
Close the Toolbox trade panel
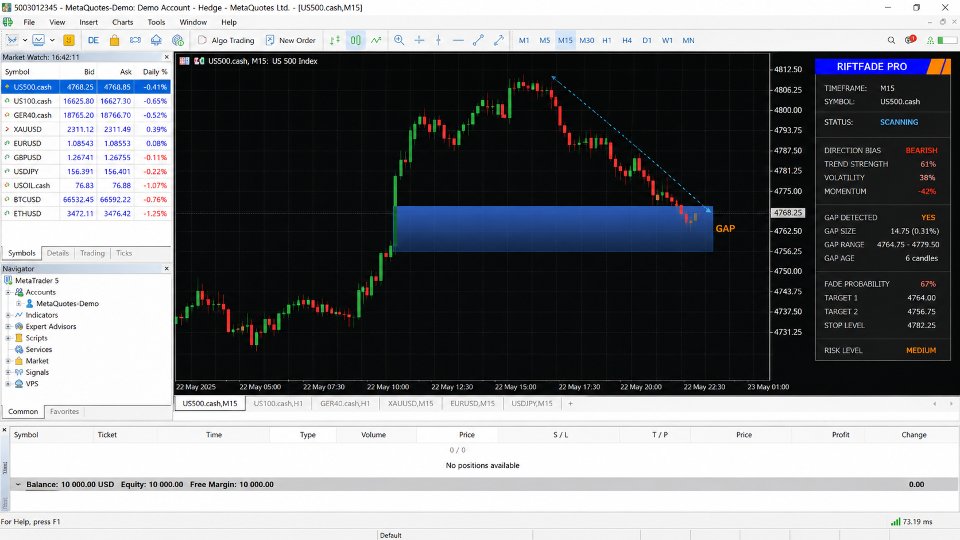pos(4,430)
